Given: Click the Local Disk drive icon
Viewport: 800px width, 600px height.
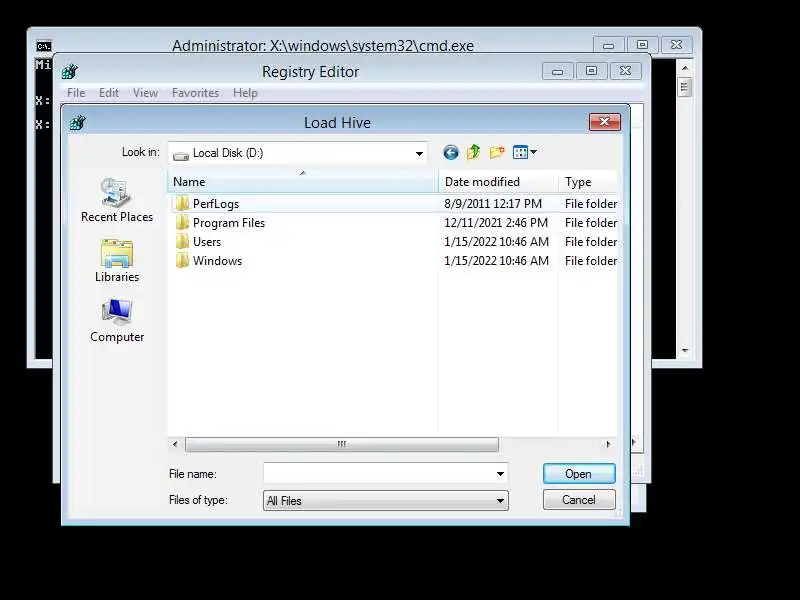Looking at the screenshot, I should pos(181,155).
